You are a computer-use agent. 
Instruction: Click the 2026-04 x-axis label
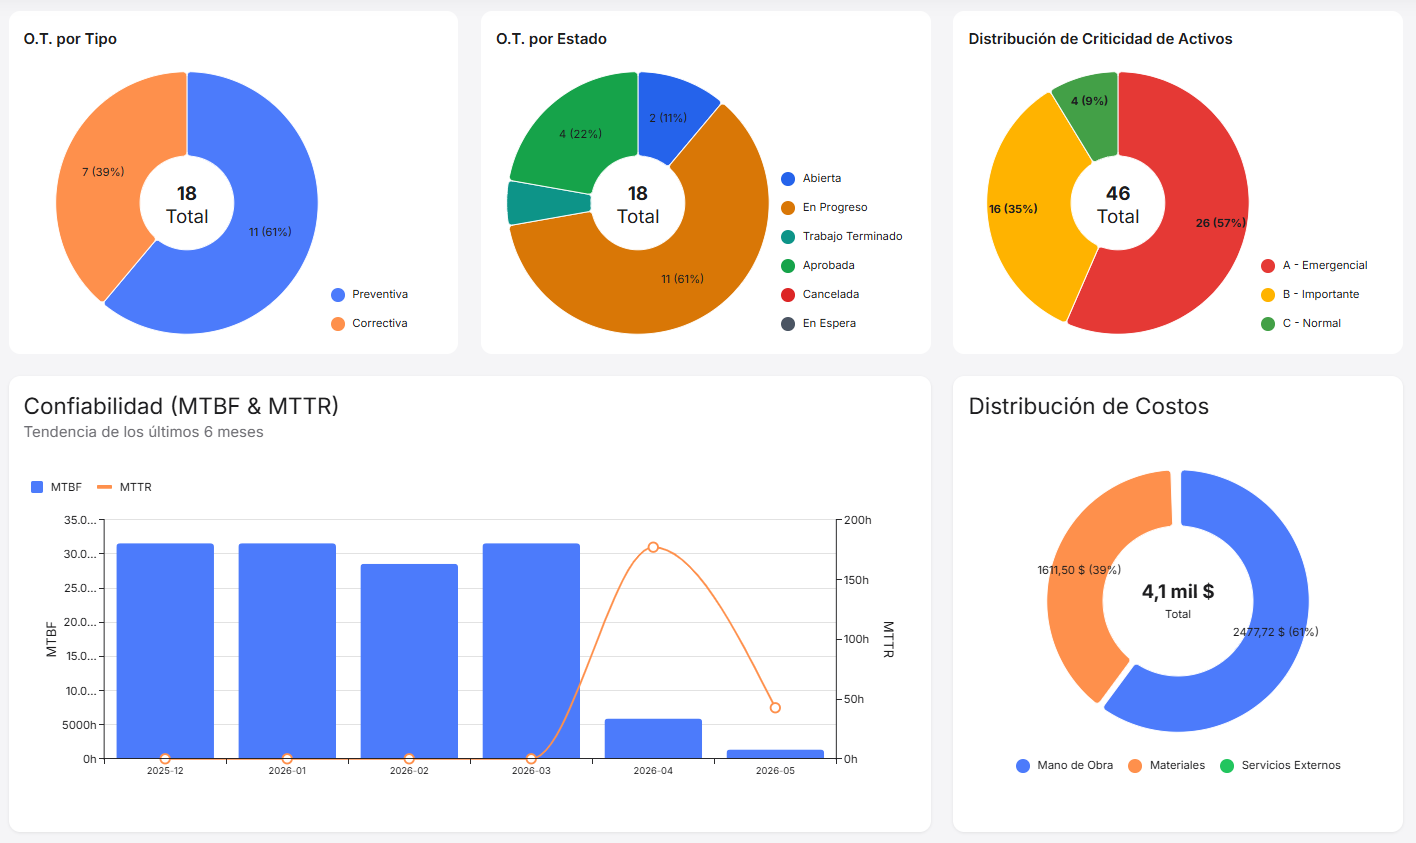click(653, 771)
